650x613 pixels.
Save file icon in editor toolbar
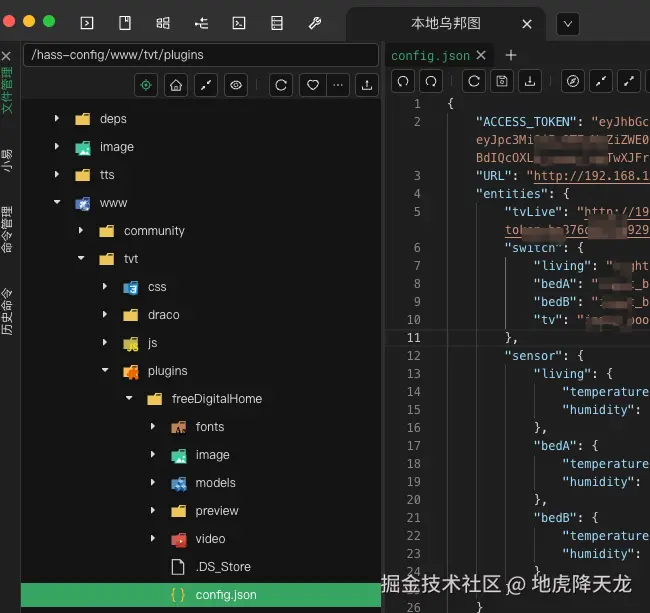tap(502, 81)
